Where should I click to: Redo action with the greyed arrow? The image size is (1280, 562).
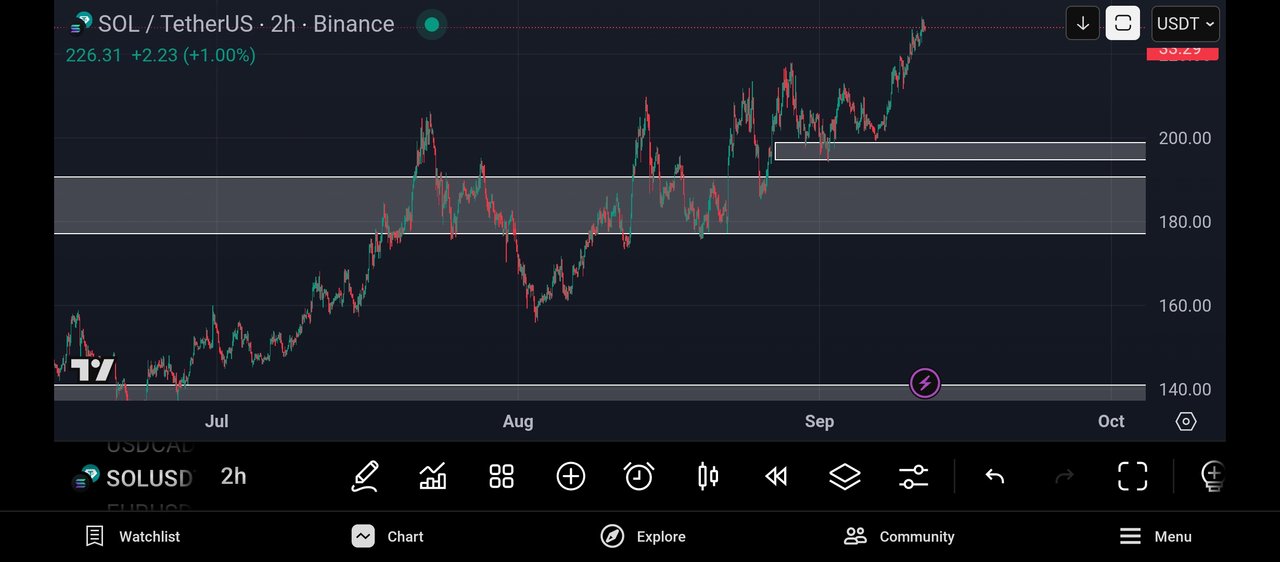pos(1064,476)
